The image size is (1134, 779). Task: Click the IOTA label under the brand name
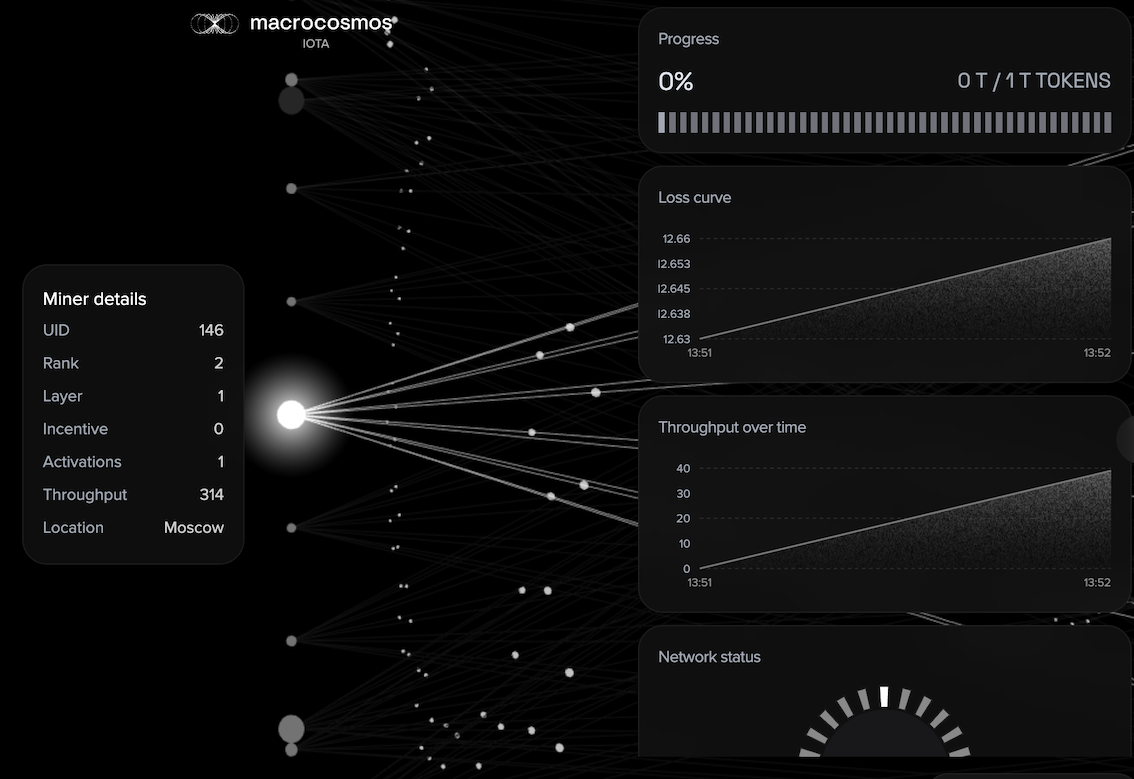(316, 44)
